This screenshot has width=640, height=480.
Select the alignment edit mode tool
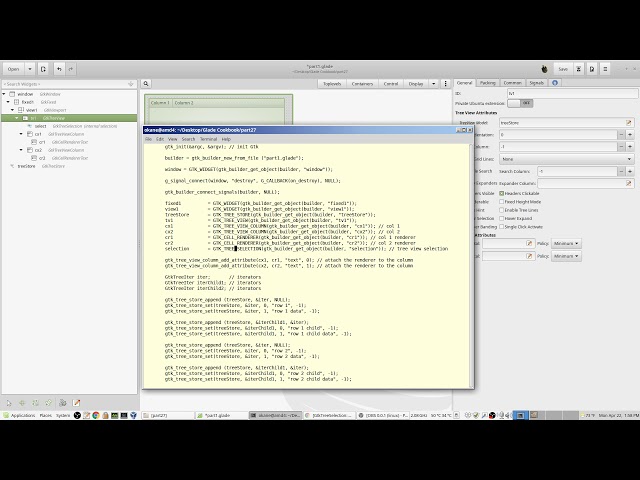pyautogui.click(x=49, y=403)
